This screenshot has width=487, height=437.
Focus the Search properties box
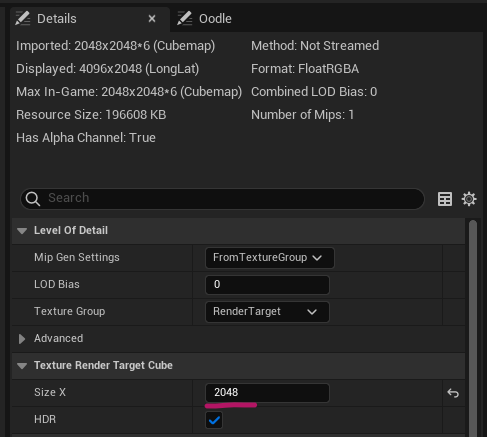[222, 199]
